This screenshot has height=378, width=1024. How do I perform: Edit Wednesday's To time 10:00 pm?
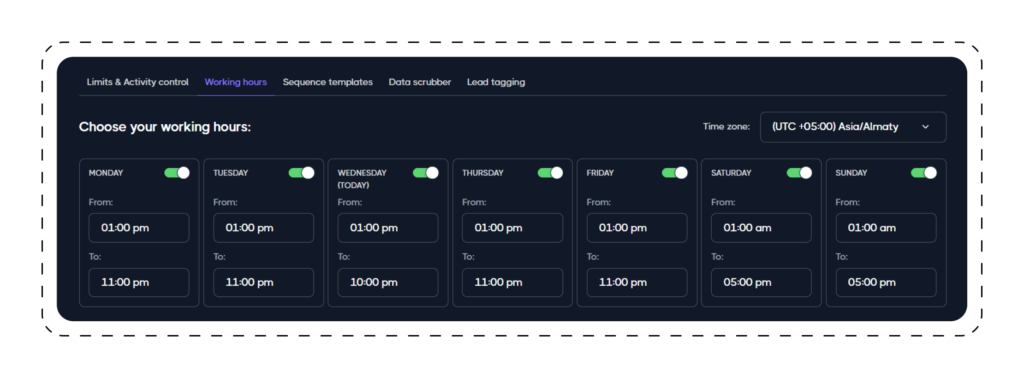pyautogui.click(x=388, y=283)
